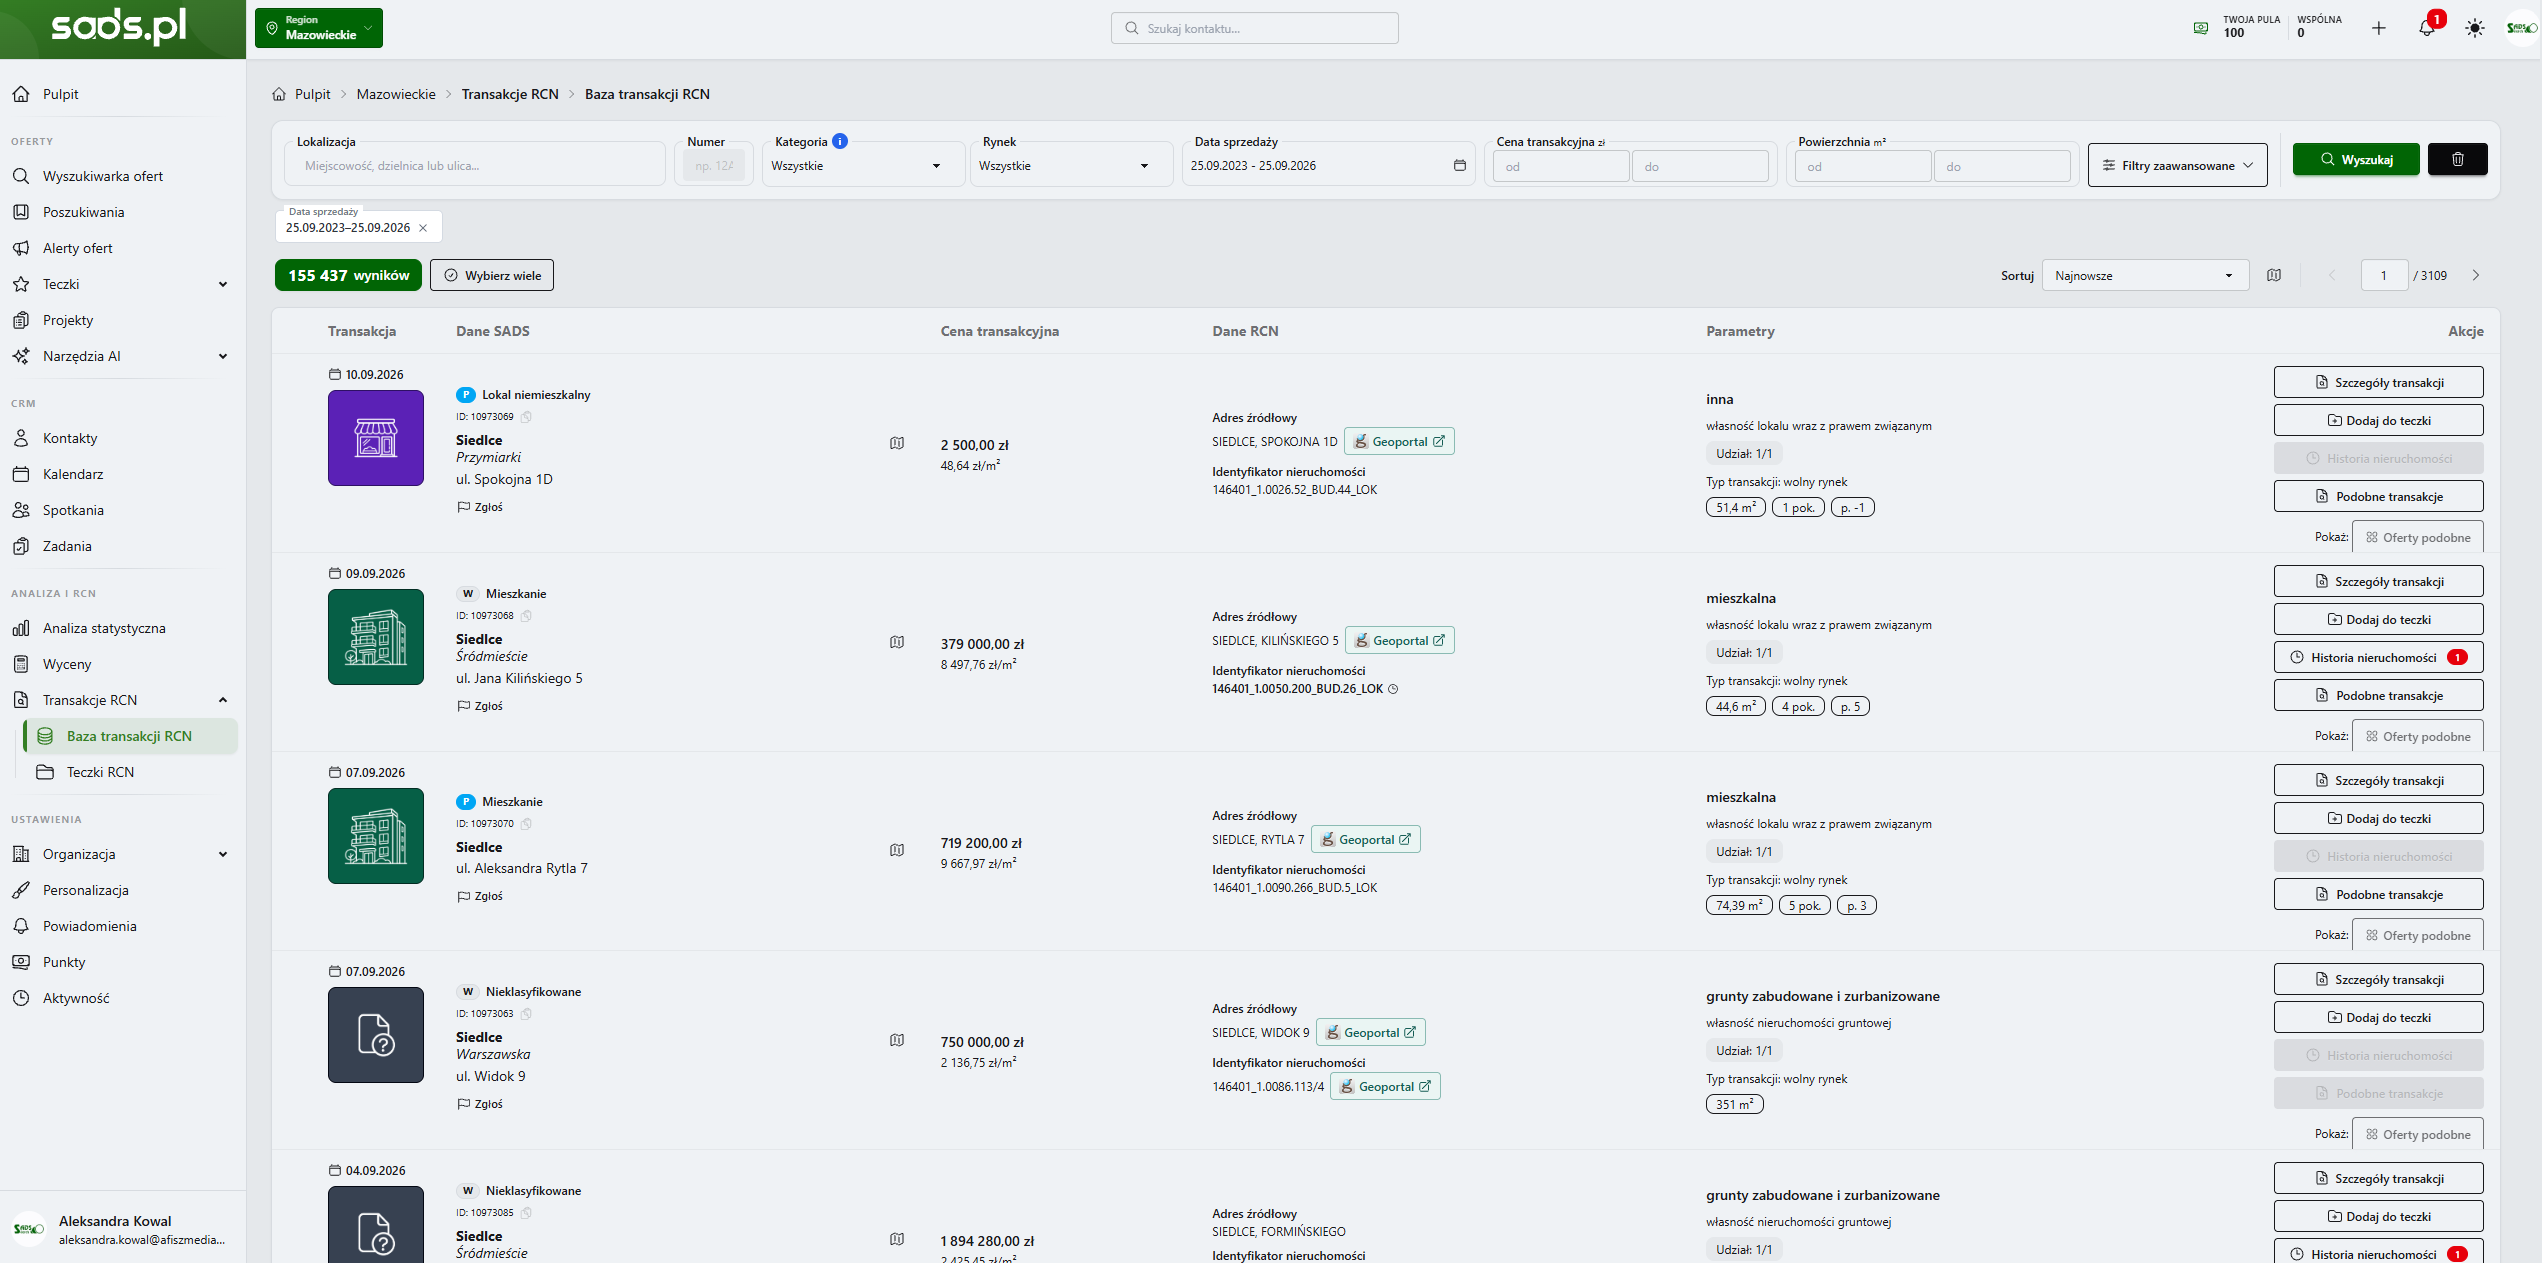Viewport: 2542px width, 1263px height.
Task: Open Szczegóły transakcji for Spokojna 1D
Action: (x=2378, y=382)
